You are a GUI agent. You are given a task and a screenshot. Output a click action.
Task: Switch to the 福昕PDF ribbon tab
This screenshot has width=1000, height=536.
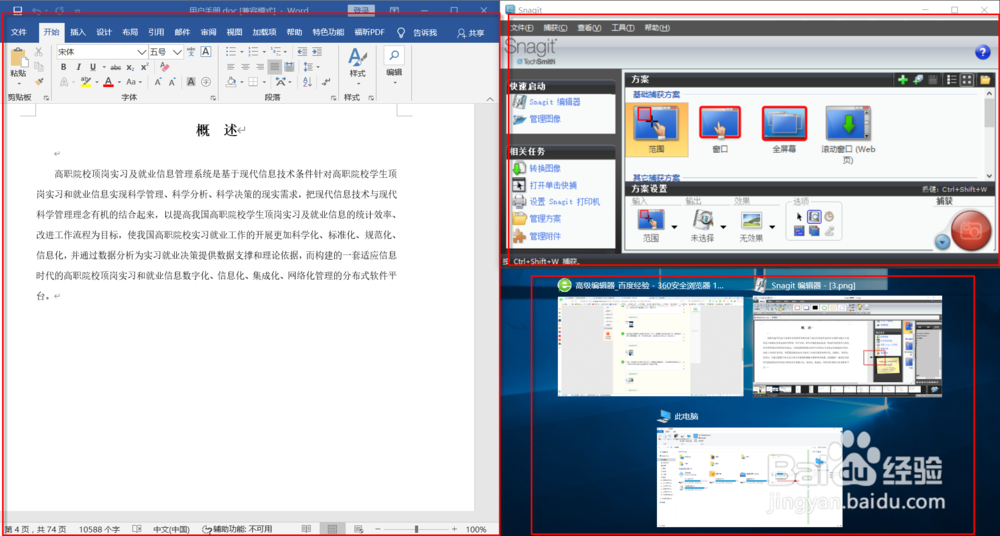coord(370,33)
